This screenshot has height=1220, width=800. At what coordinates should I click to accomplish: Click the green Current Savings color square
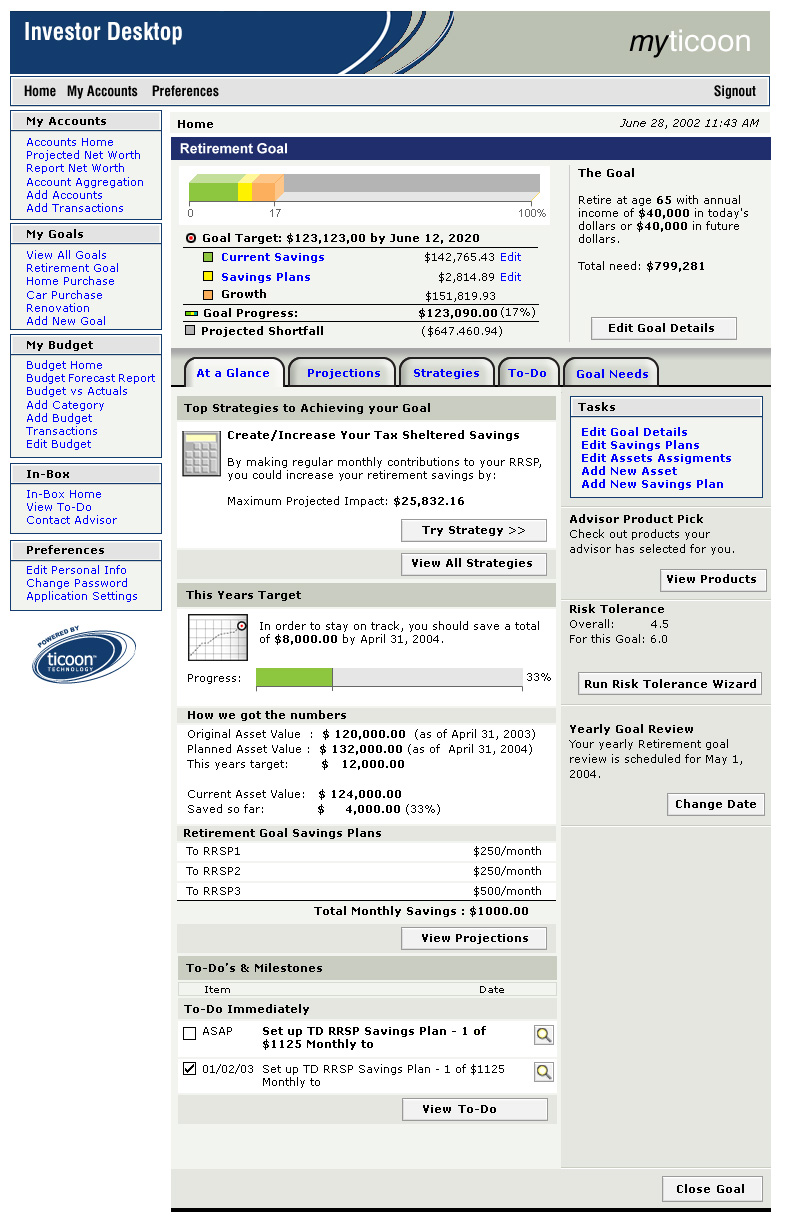point(208,258)
